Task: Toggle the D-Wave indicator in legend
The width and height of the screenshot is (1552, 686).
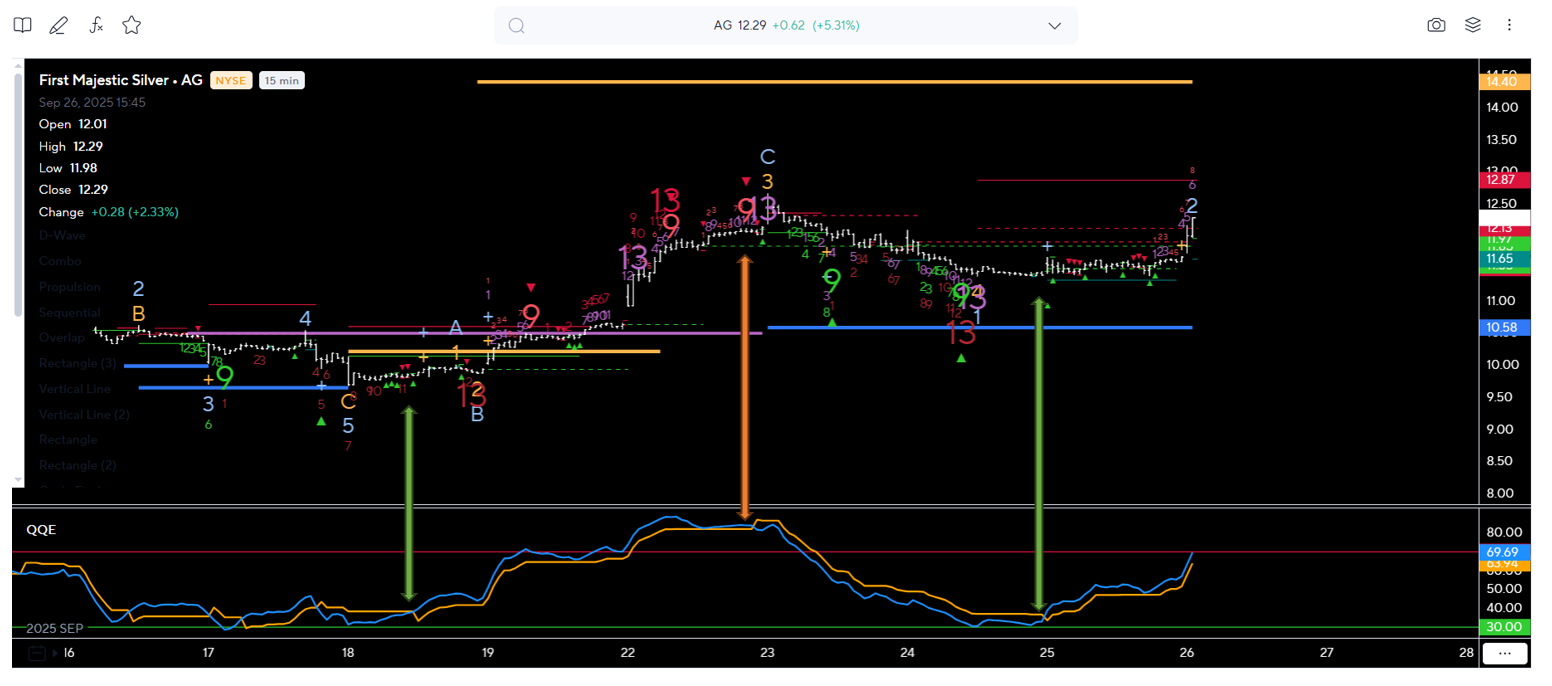Action: tap(62, 235)
